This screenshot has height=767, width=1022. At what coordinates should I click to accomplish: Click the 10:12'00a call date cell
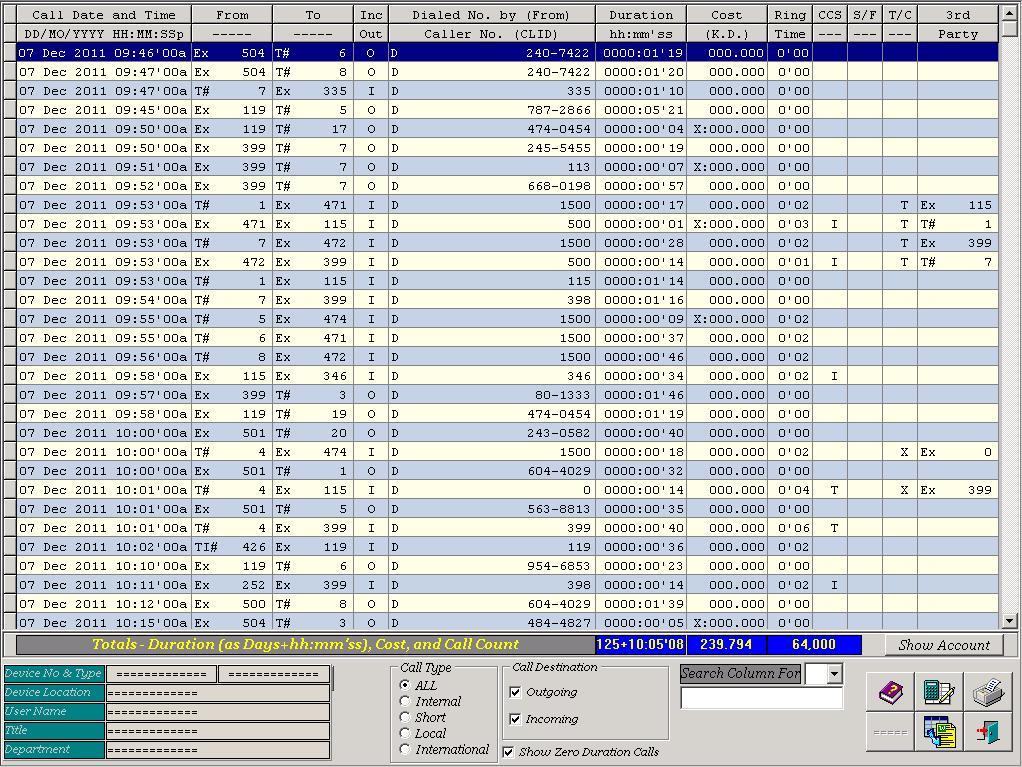tap(103, 604)
